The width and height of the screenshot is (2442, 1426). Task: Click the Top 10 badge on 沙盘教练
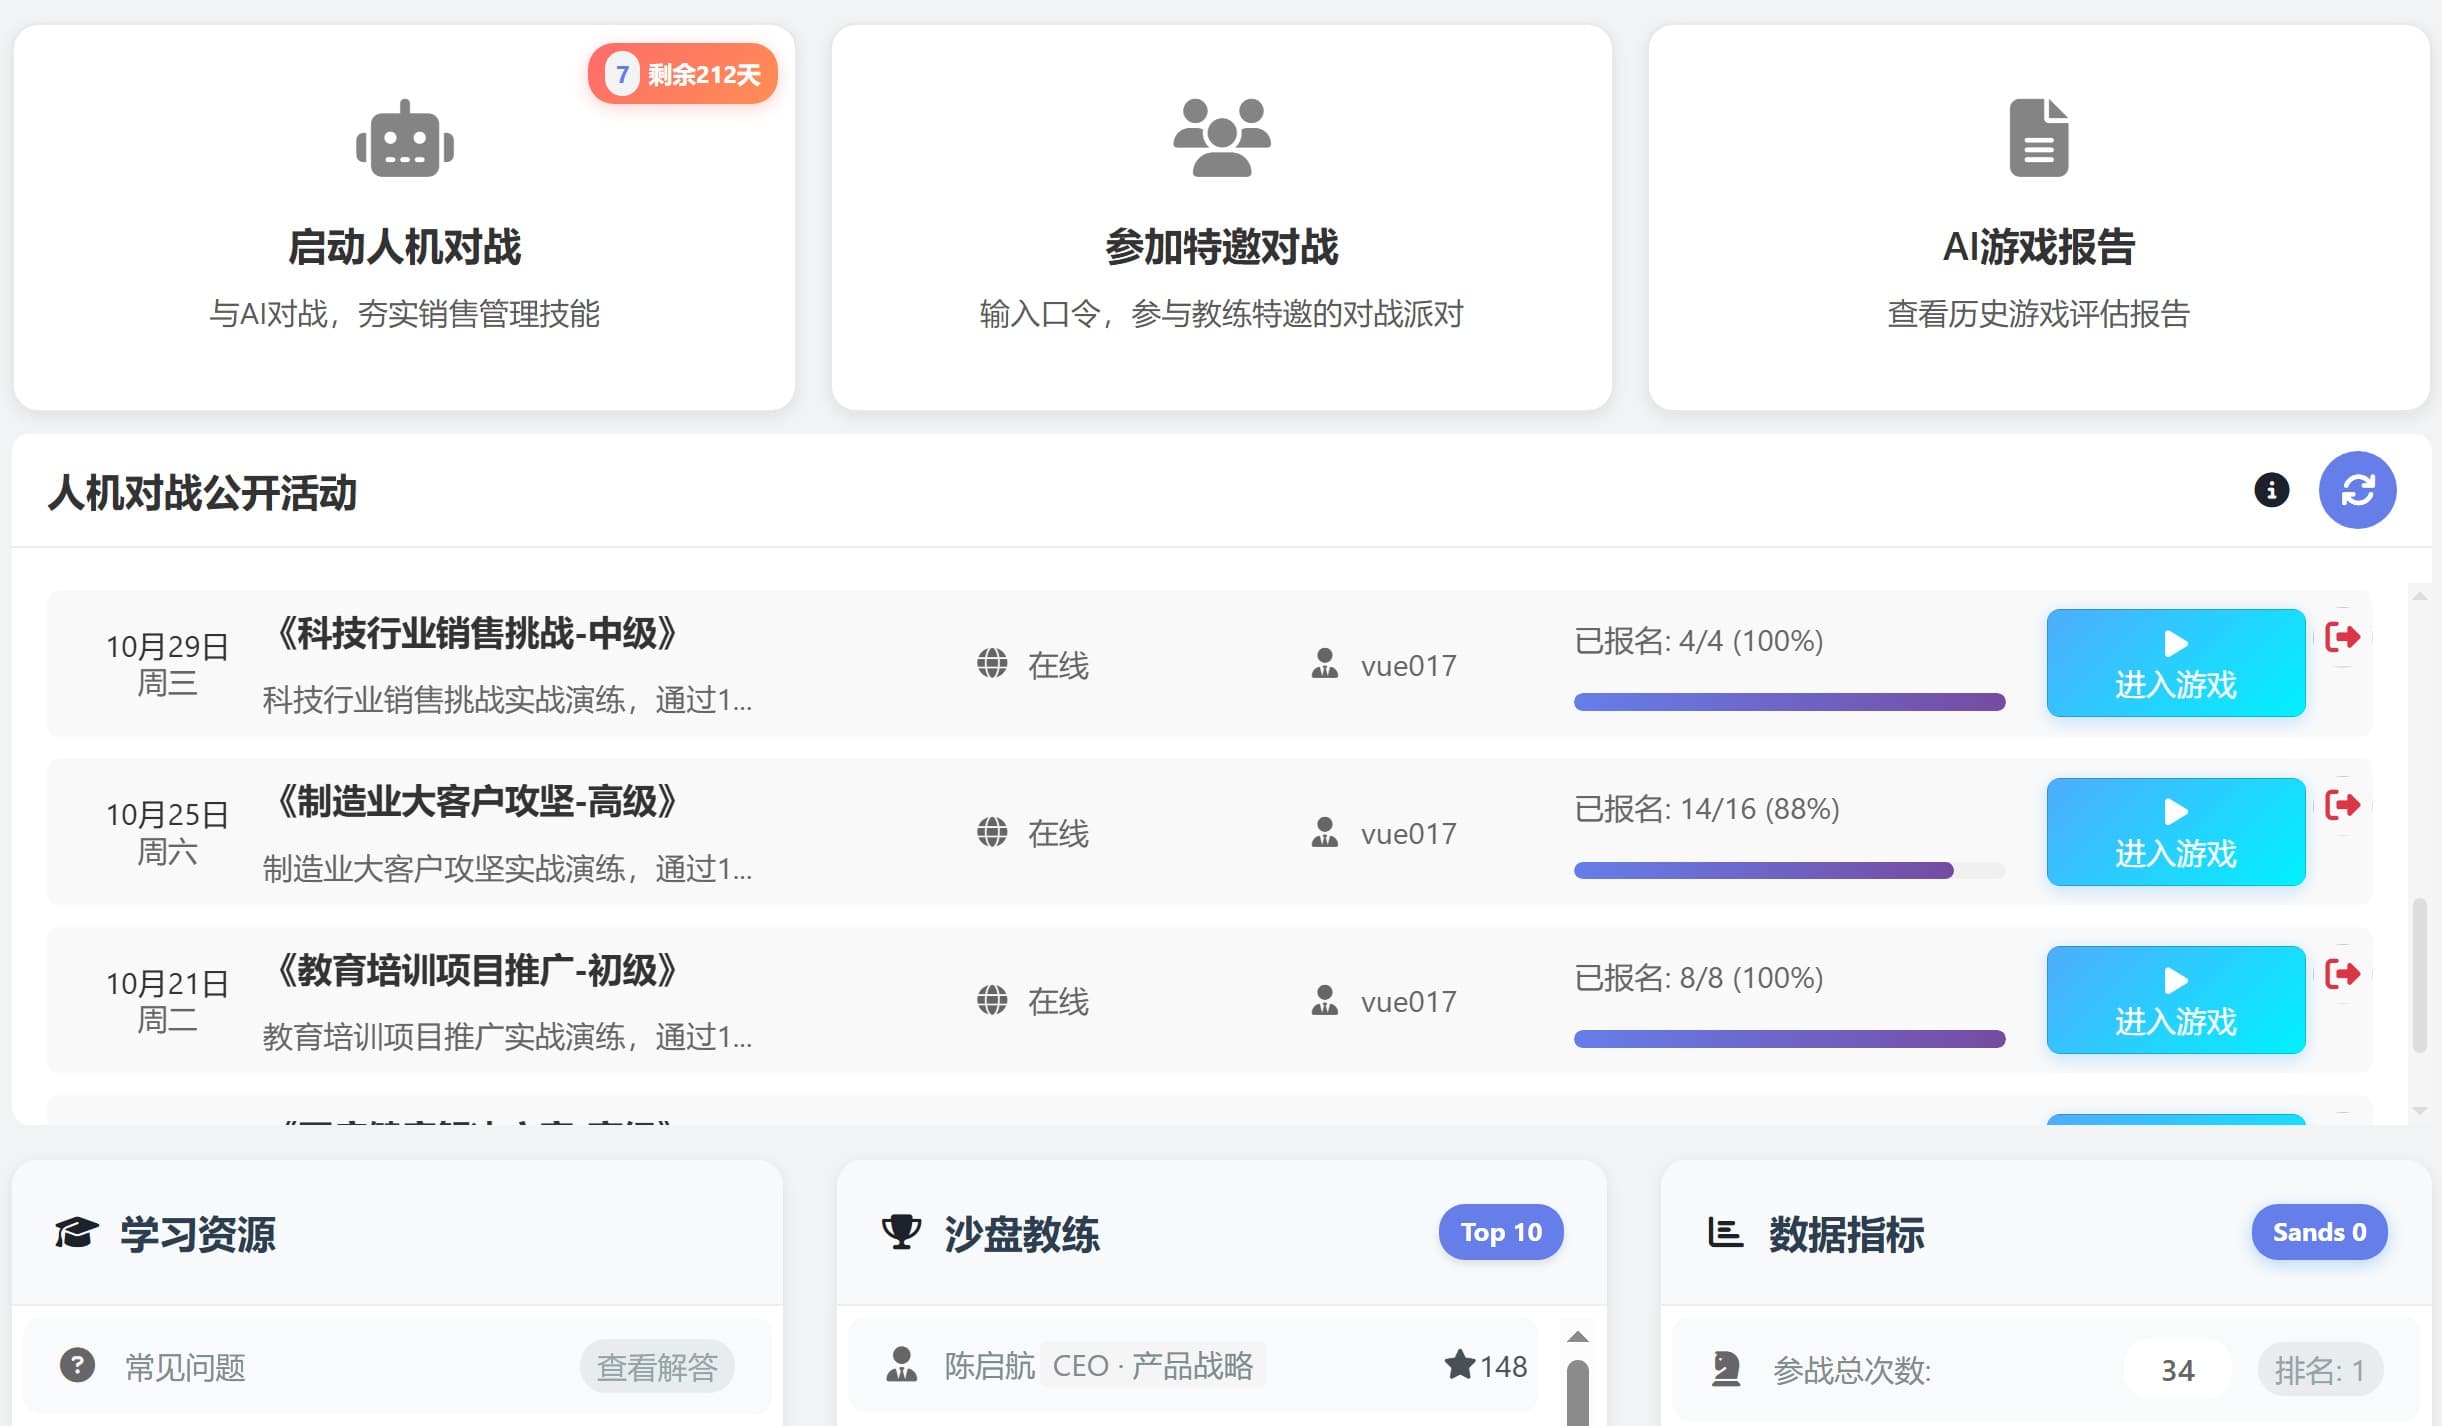pos(1500,1232)
